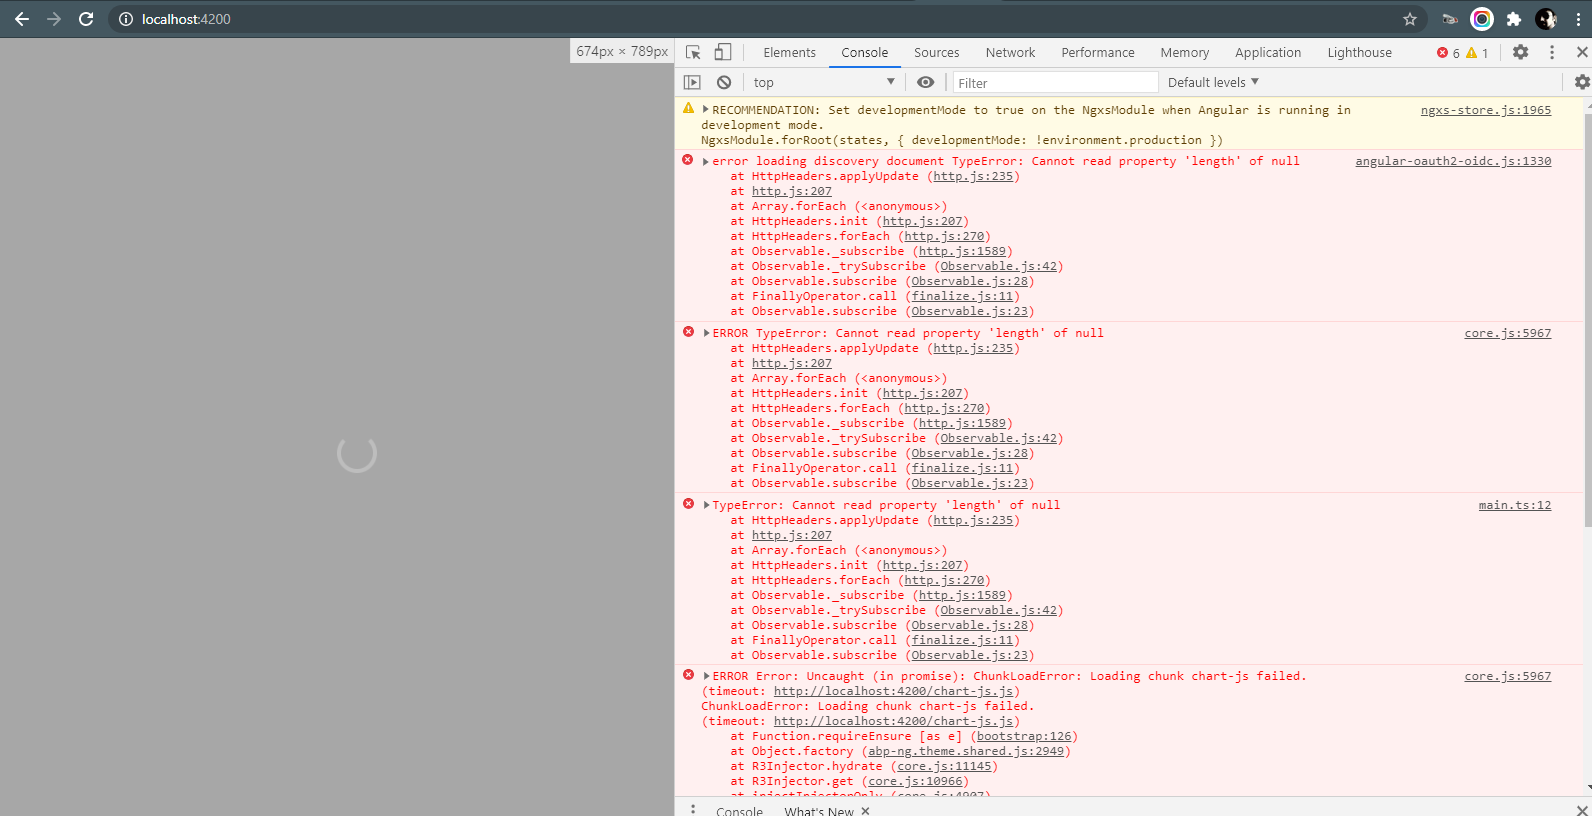1592x816 pixels.
Task: Open the top JavaScript context dropdown
Action: [823, 82]
